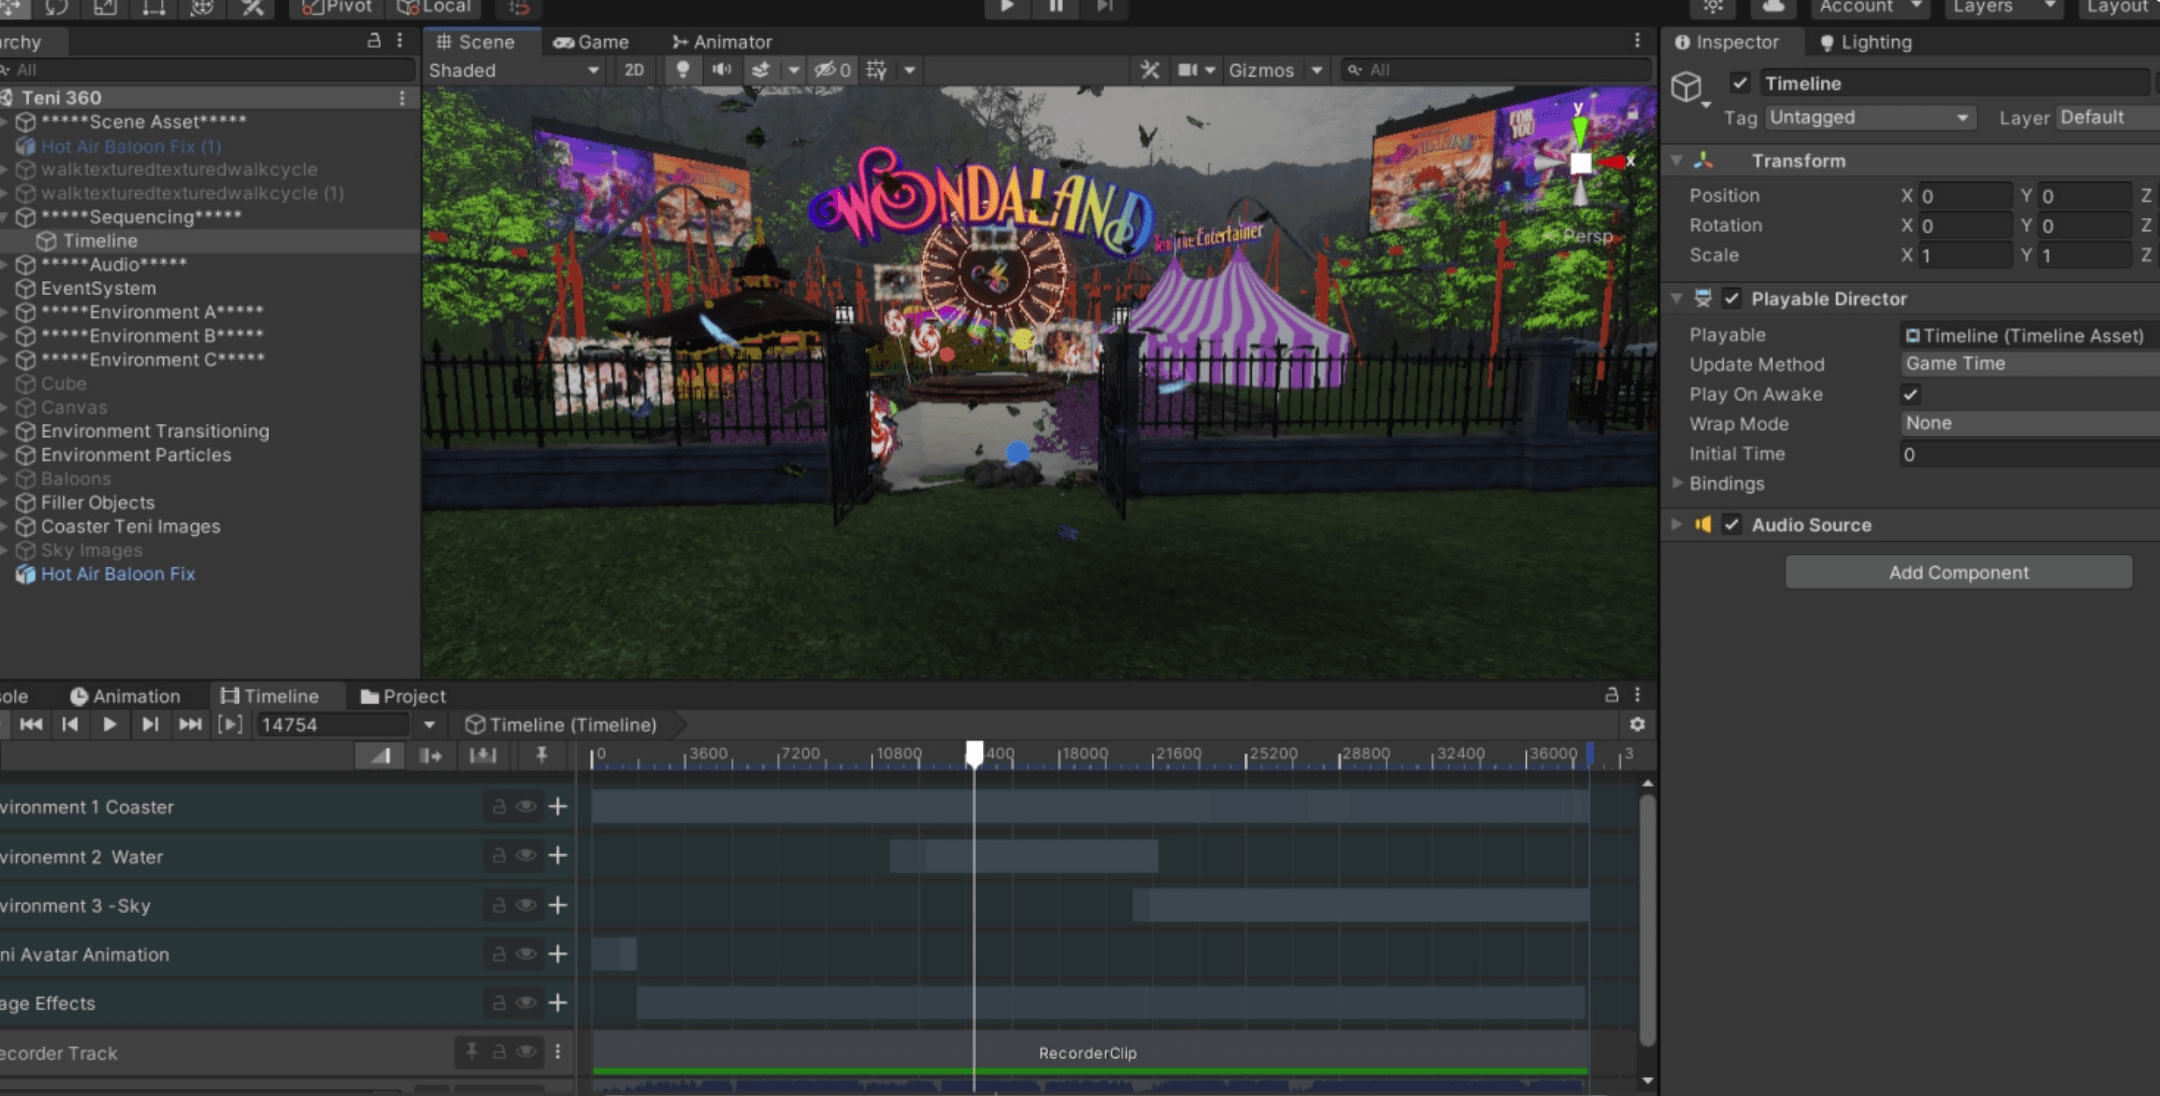
Task: Open the Shaded draw mode dropdown
Action: [512, 70]
